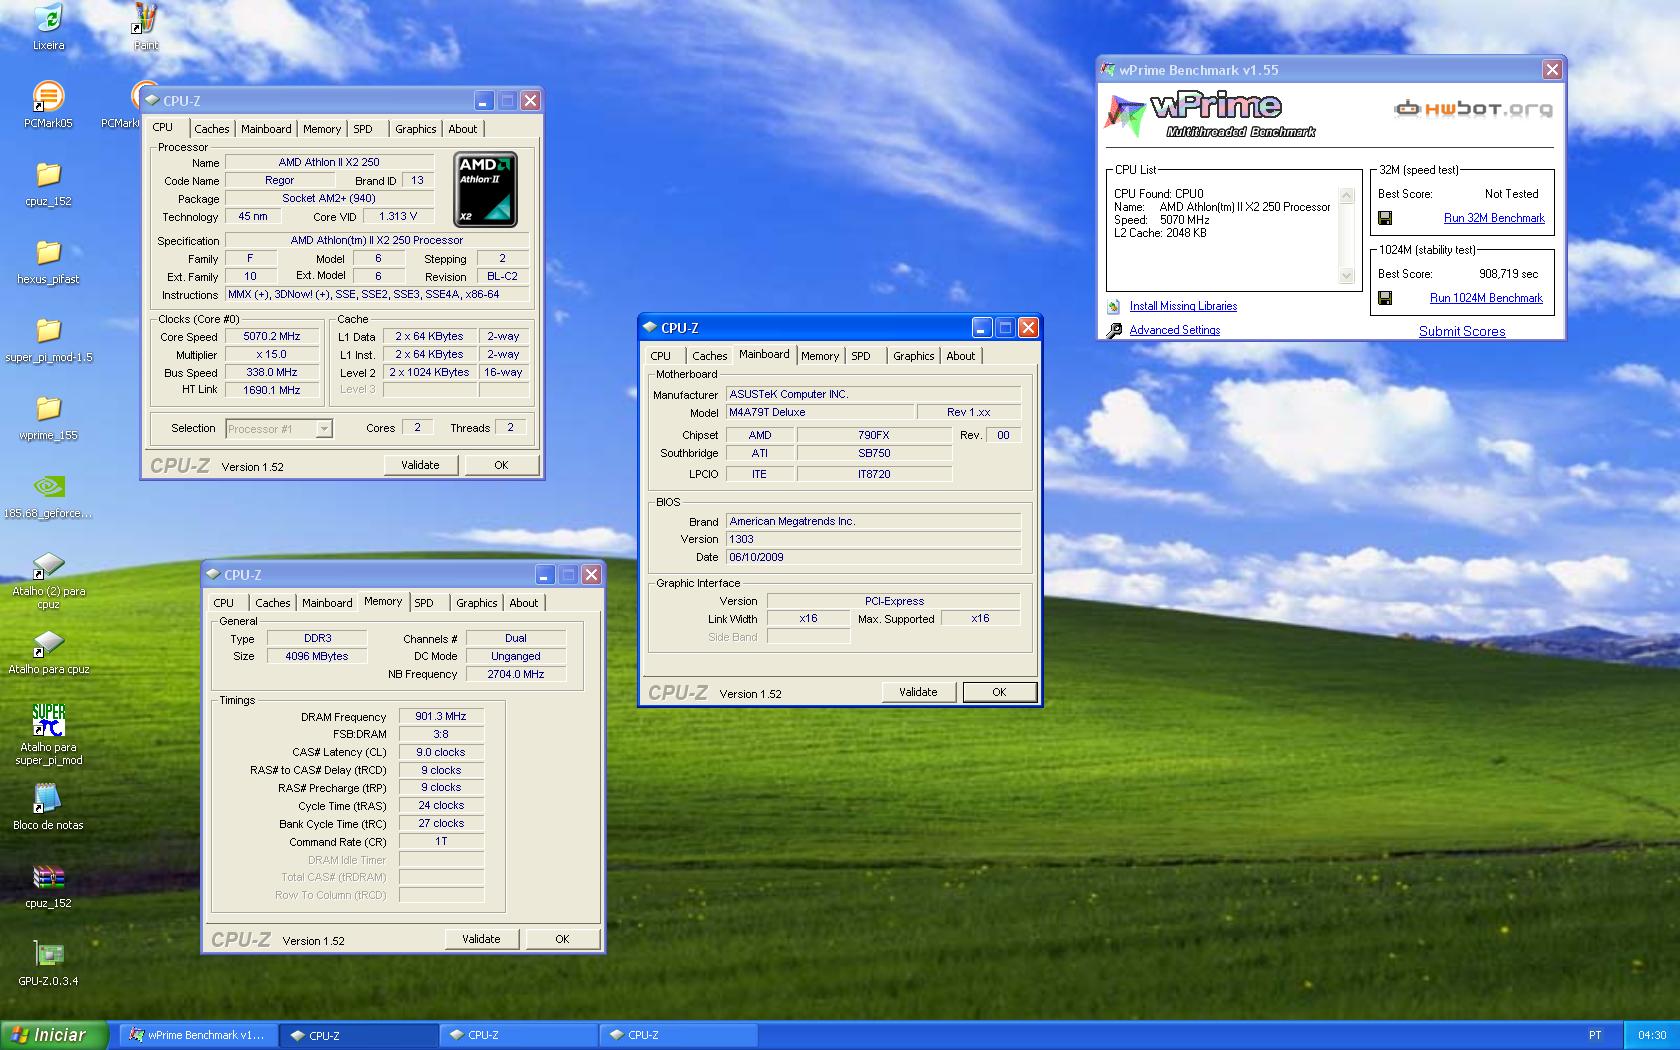This screenshot has height=1050, width=1680.
Task: Run the 1024M Benchmark link
Action: 1486,298
